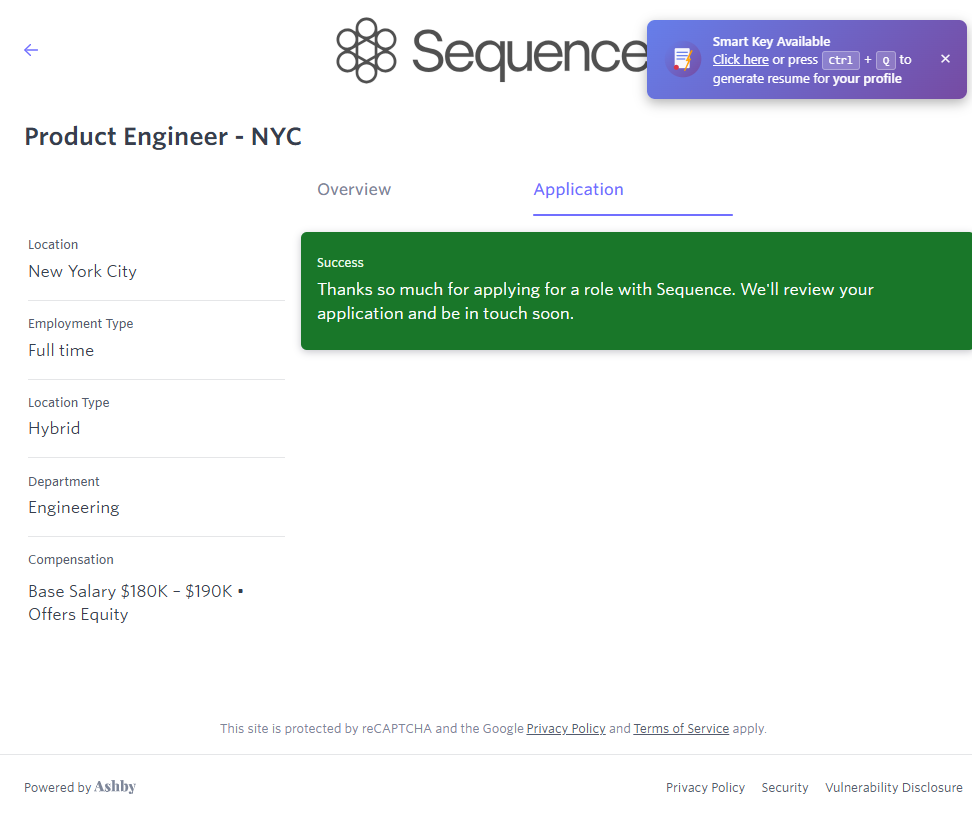Screen dimensions: 972x821
Task: Open the Security footer link
Action: (x=785, y=788)
